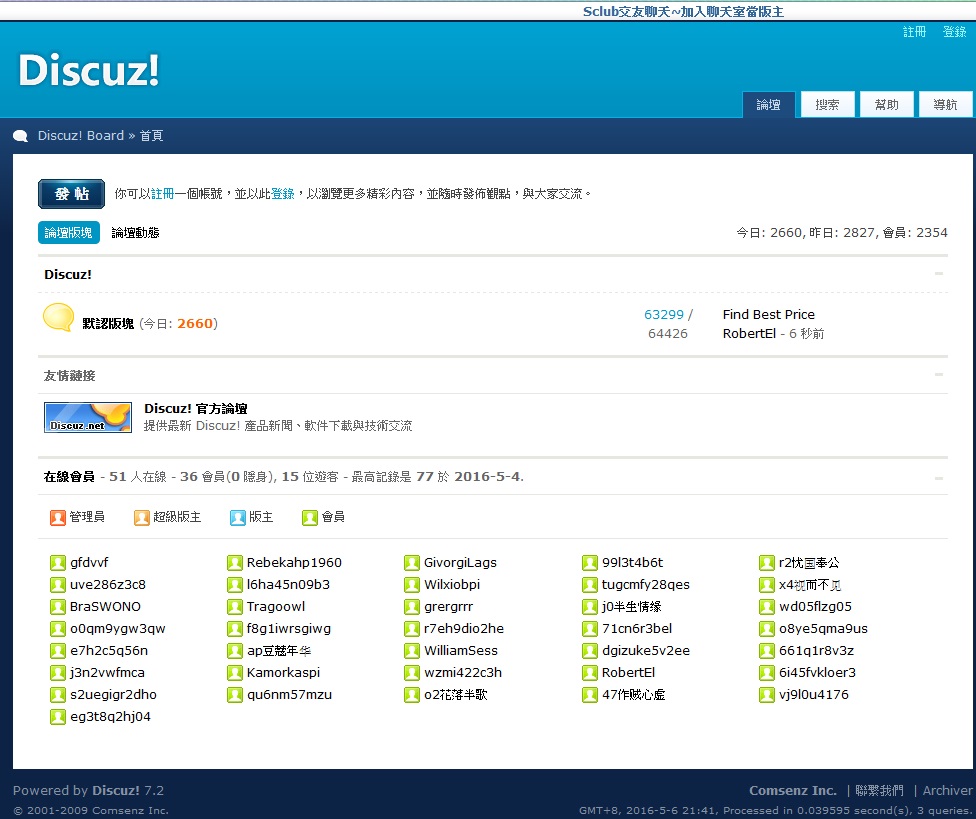The width and height of the screenshot is (976, 819).
Task: Click the Discuz! link in Powered by footer
Action: tap(116, 790)
